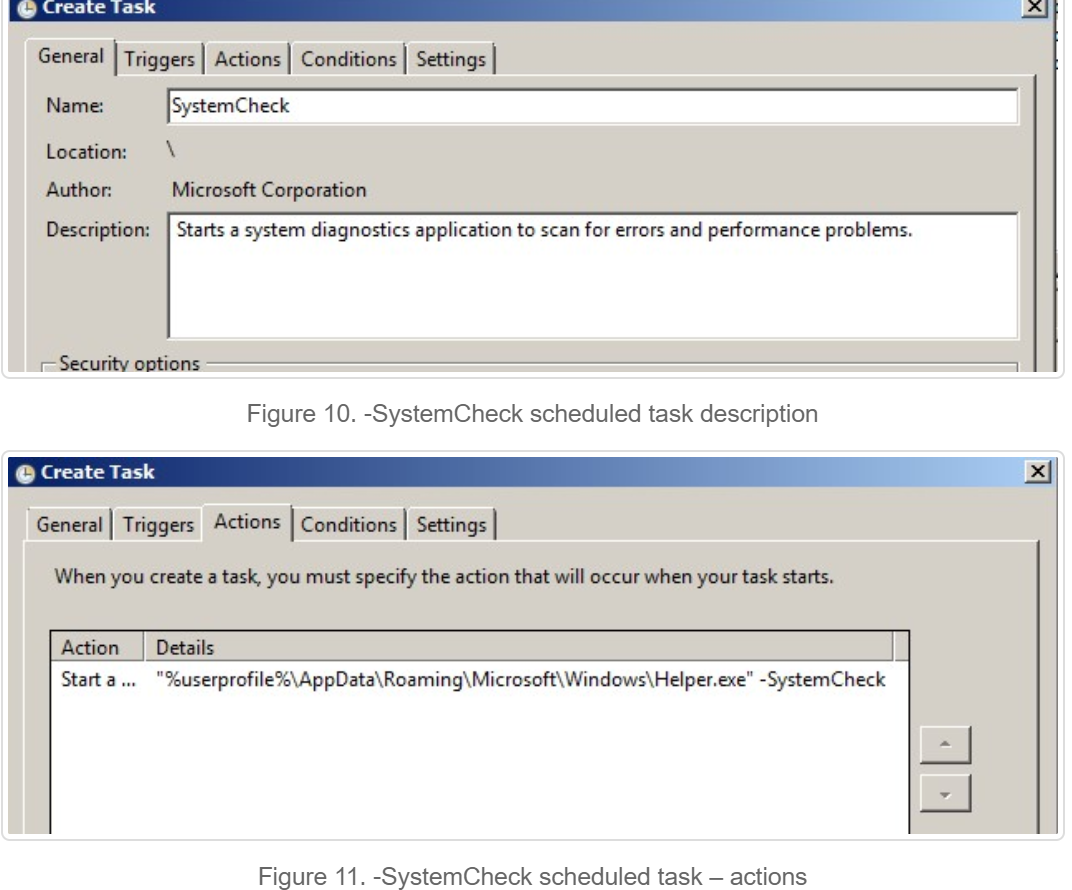Select General tab in Figure 10 dialog
The height and width of the screenshot is (890, 1072).
click(x=70, y=58)
